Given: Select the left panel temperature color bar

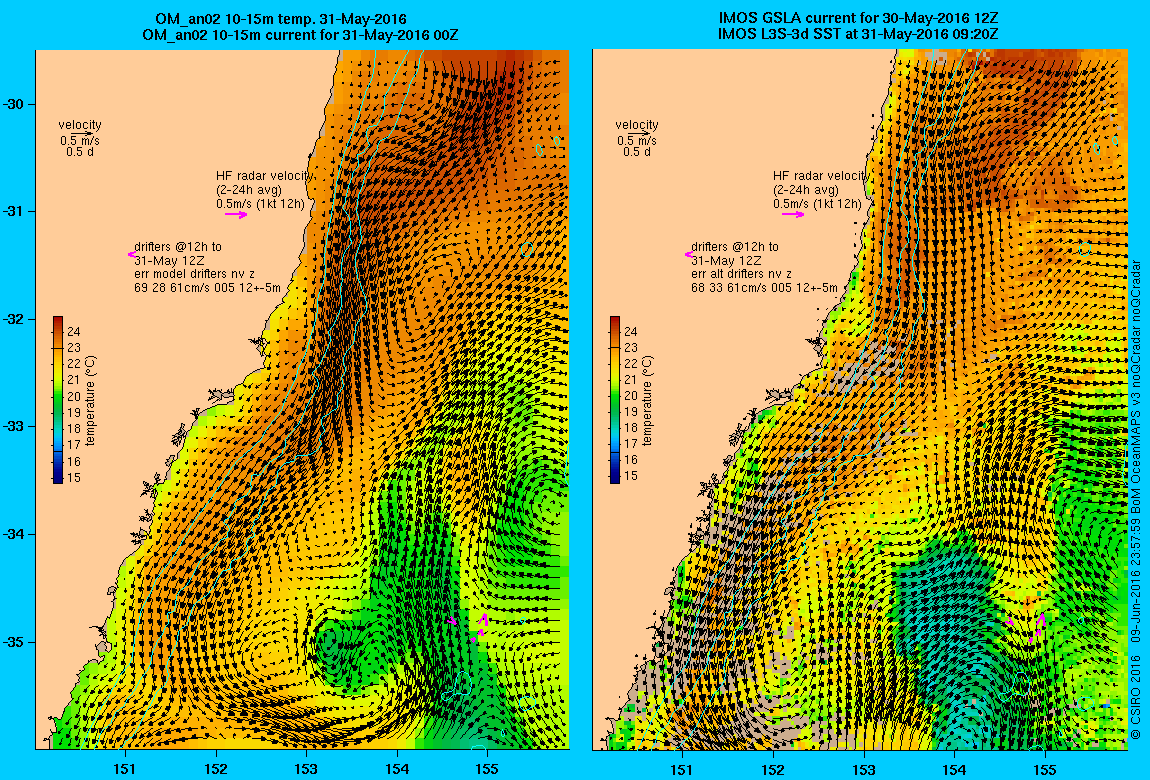Looking at the screenshot, I should 58,400.
